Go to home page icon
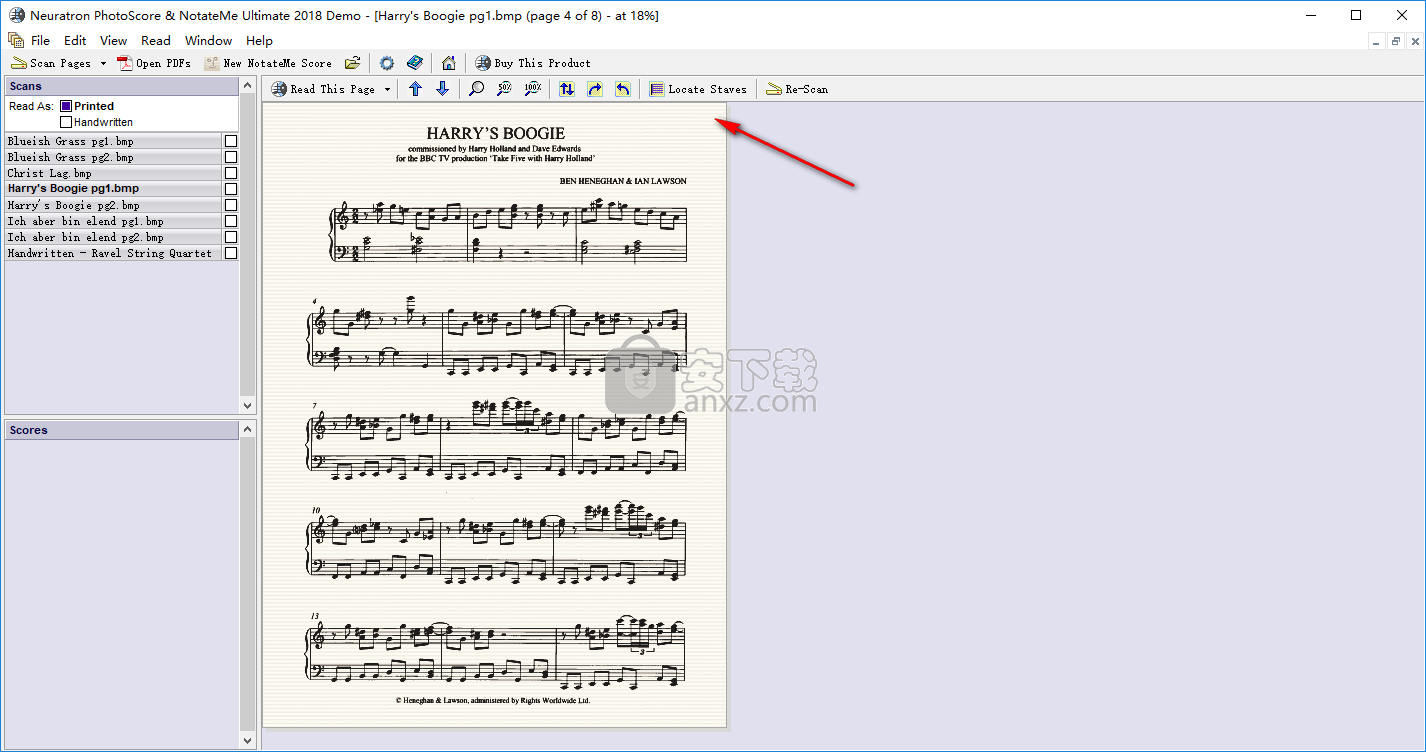This screenshot has height=752, width=1426. click(449, 63)
